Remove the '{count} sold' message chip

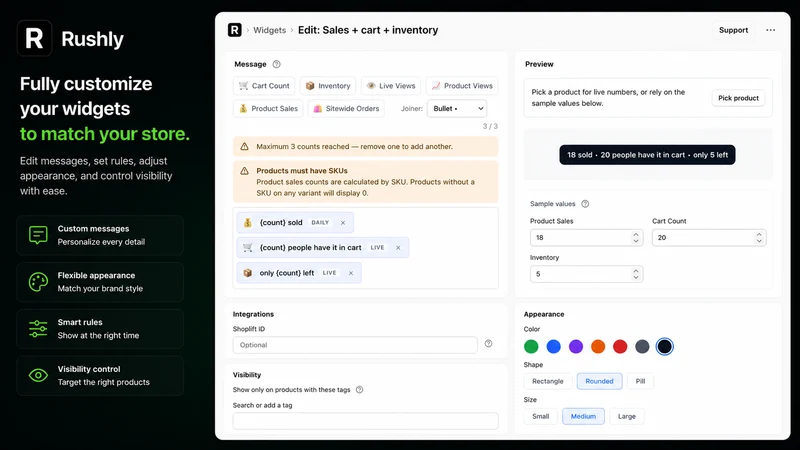(x=343, y=223)
